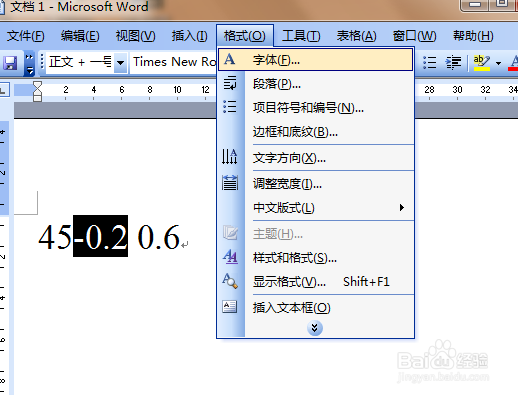Click the formatting toolbar's dotted move handle
This screenshot has width=518, height=395.
point(42,62)
